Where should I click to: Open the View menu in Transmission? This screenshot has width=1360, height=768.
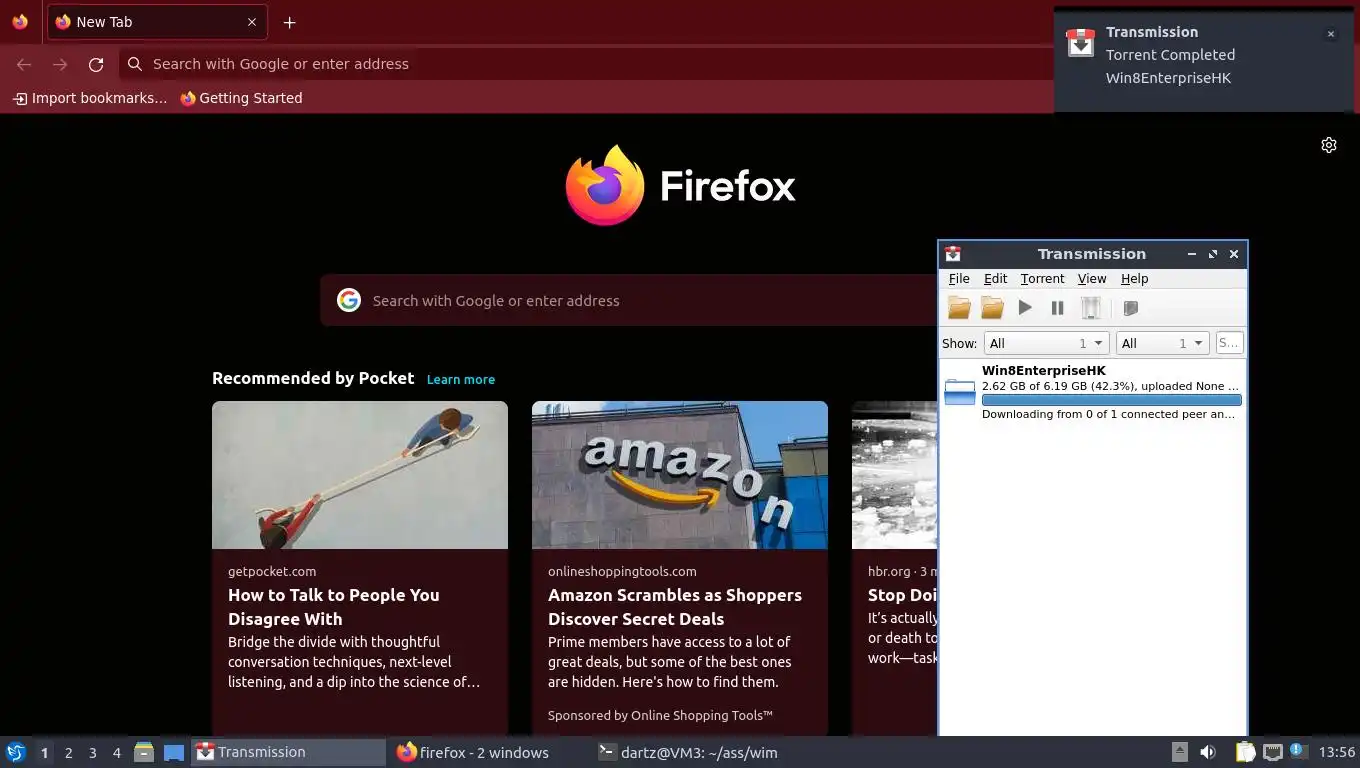click(x=1091, y=279)
